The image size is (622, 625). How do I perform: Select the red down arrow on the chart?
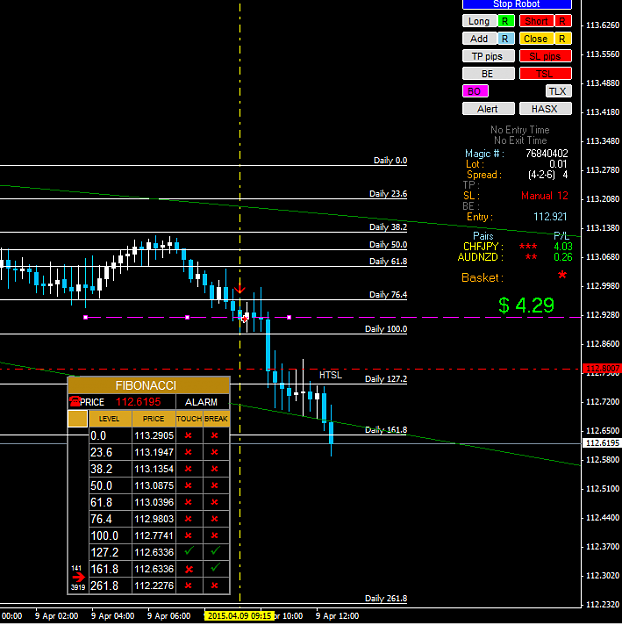(240, 289)
